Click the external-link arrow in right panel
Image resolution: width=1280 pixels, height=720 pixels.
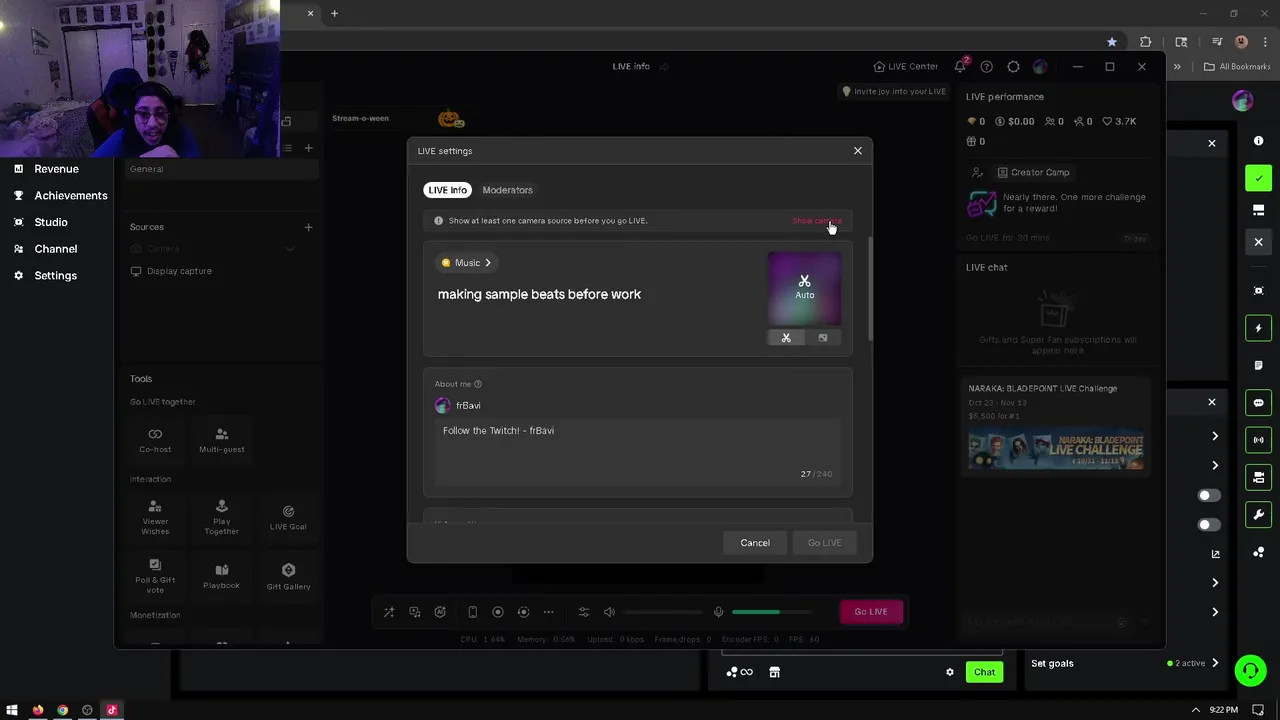click(1215, 554)
